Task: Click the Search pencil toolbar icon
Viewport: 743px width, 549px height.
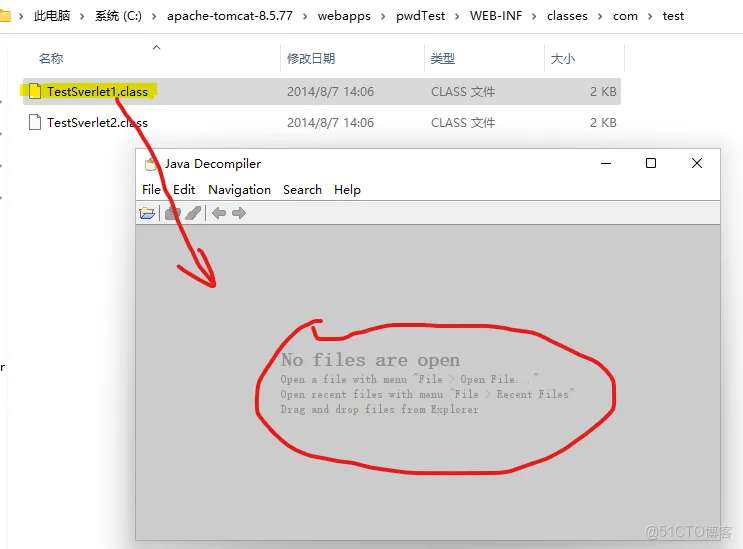Action: (x=193, y=213)
